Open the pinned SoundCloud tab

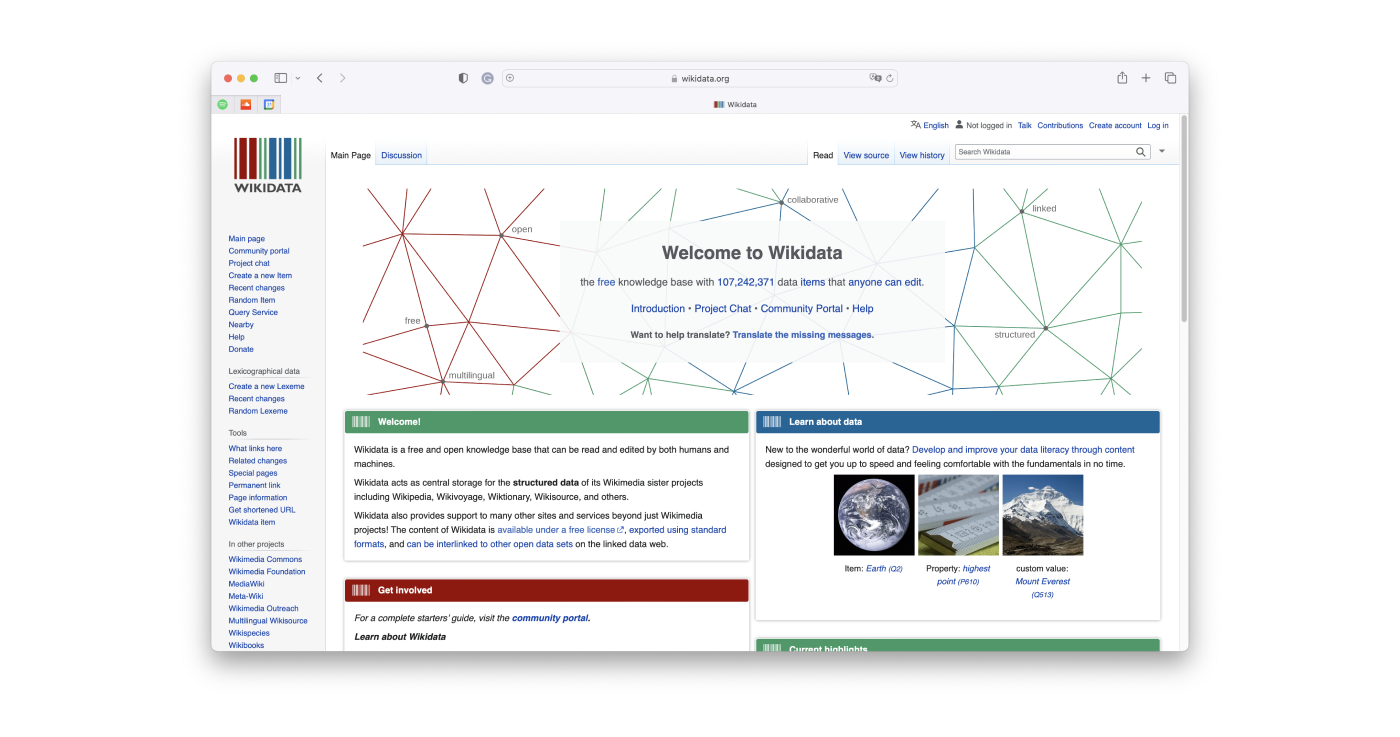pyautogui.click(x=246, y=104)
